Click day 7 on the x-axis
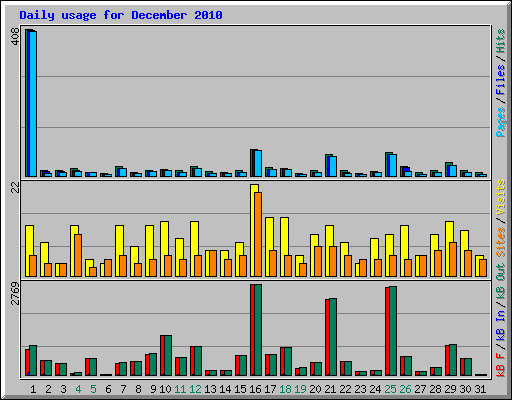This screenshot has height=400, width=512. 123,389
